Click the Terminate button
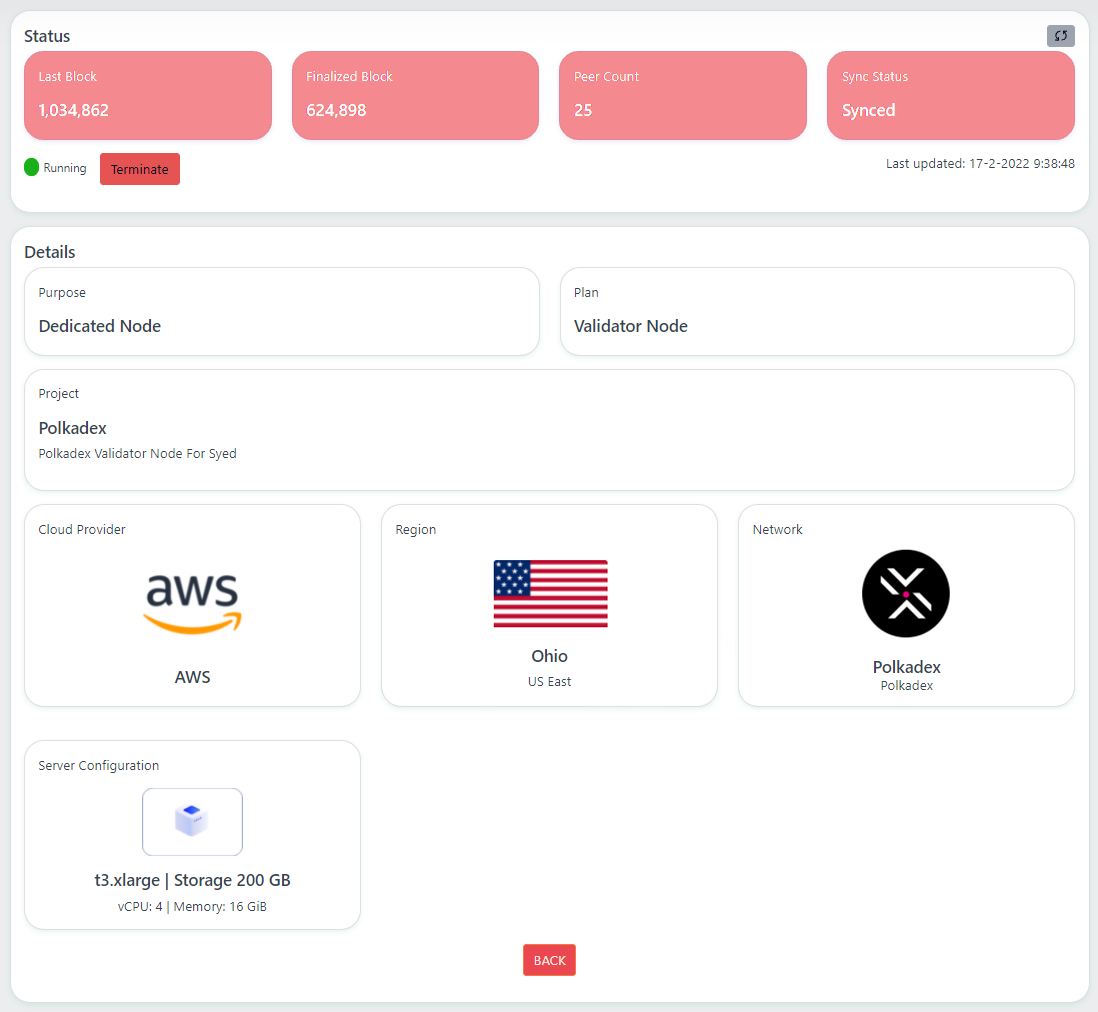 (x=139, y=168)
